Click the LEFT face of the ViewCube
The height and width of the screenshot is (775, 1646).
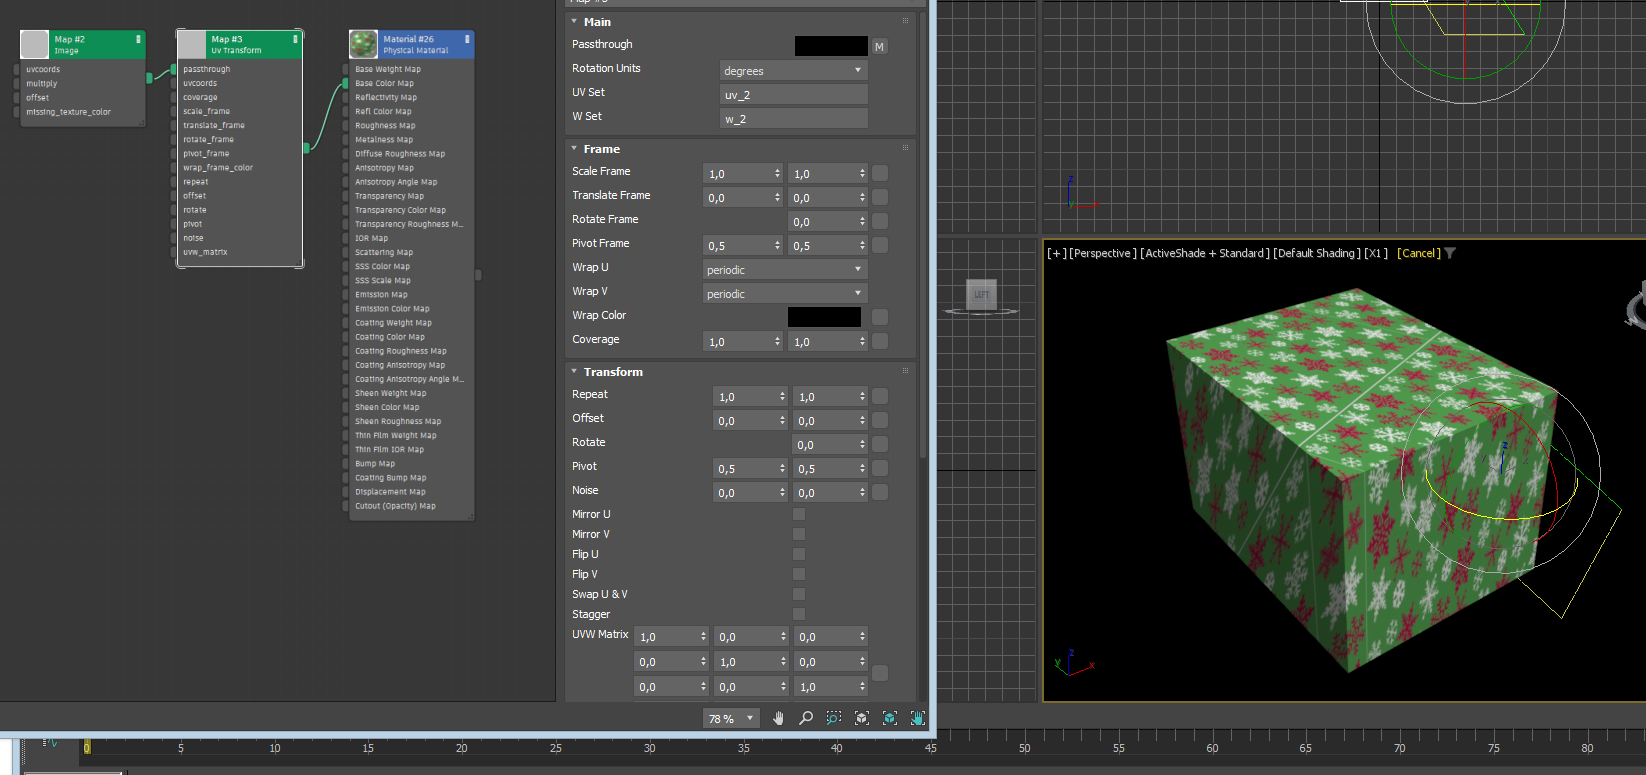(x=981, y=294)
